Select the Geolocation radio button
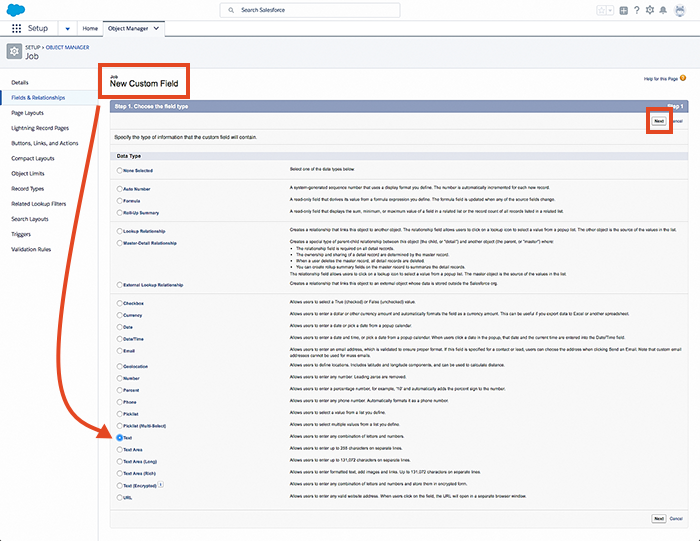 pyautogui.click(x=120, y=366)
